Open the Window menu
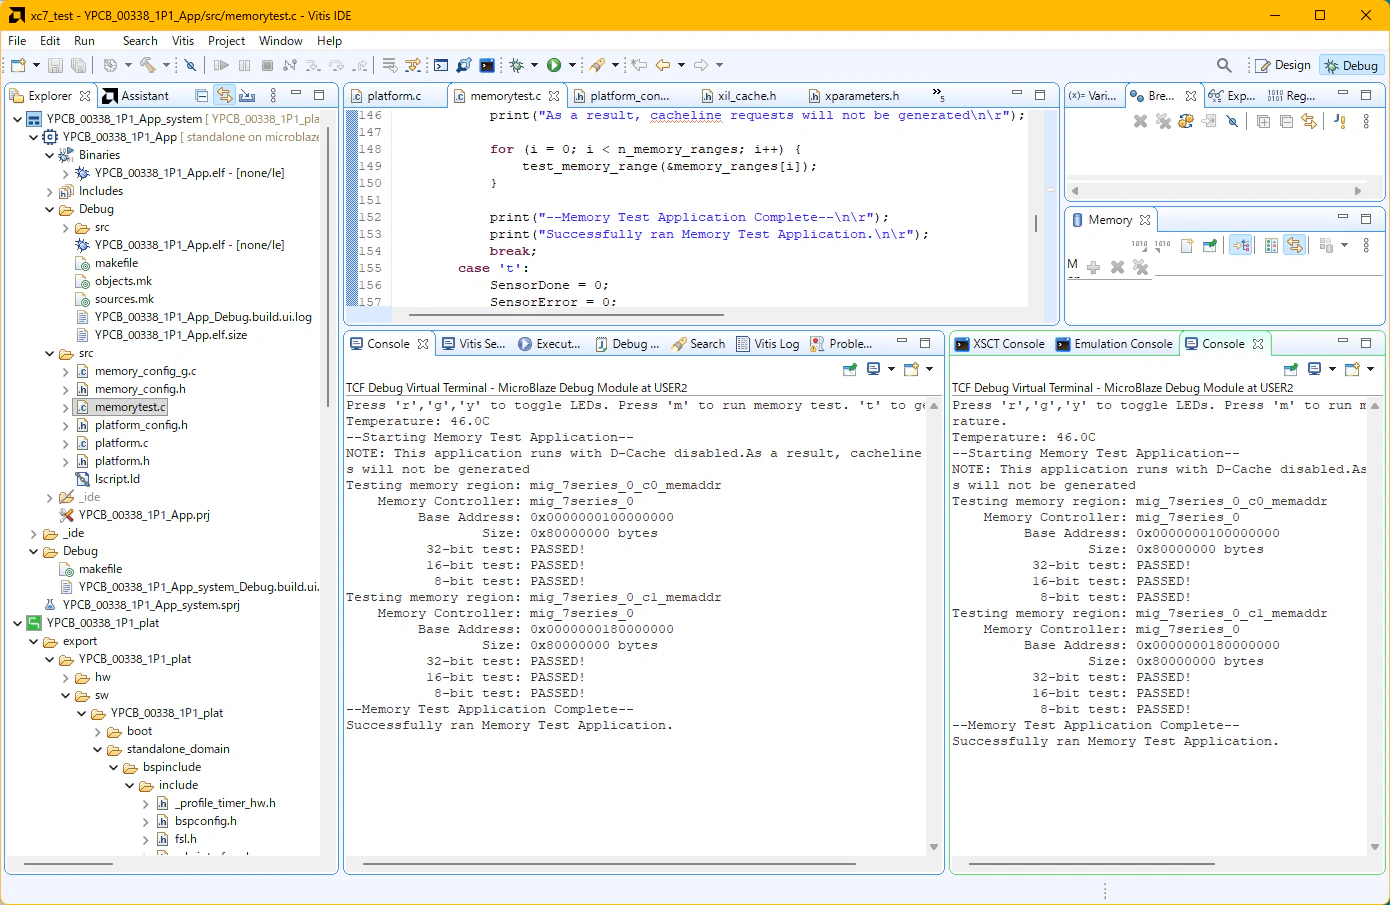 [281, 41]
